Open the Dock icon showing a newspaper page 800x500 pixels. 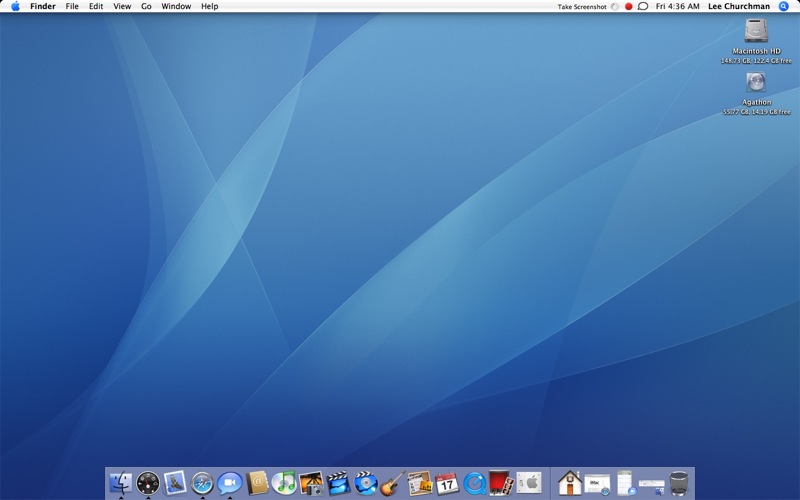pos(420,483)
